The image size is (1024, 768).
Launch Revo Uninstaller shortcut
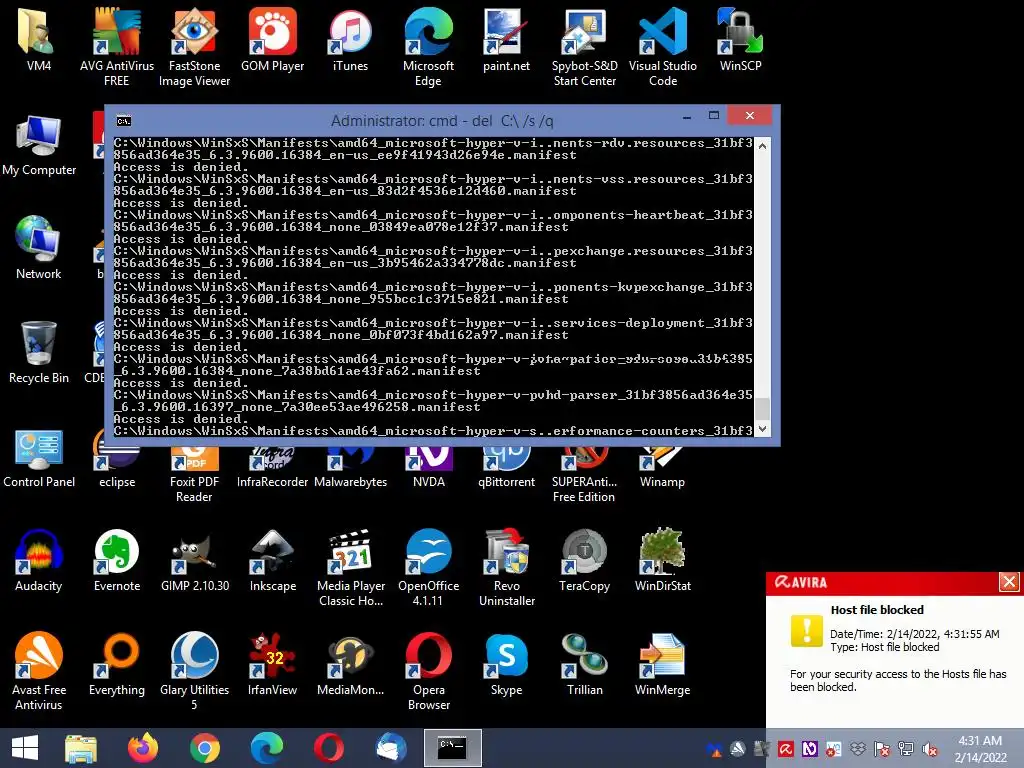point(507,567)
